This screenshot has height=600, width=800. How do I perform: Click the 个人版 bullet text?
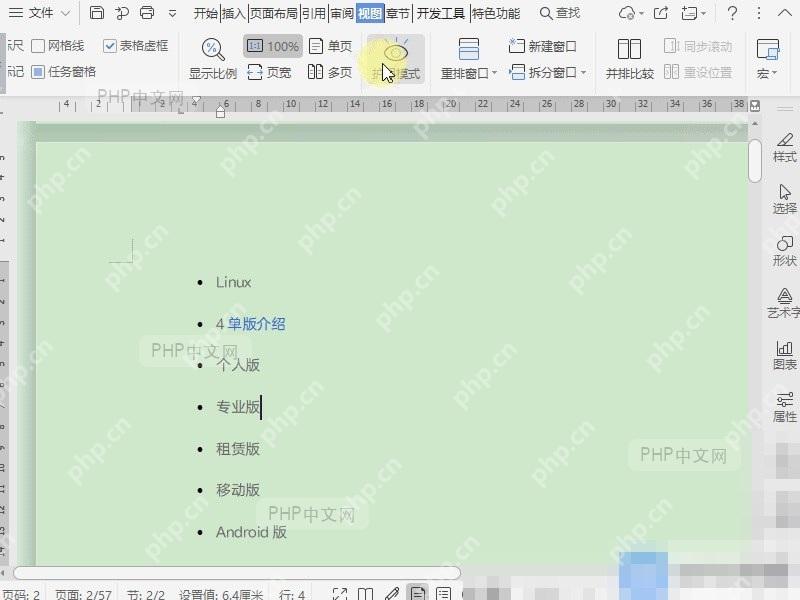(x=238, y=365)
